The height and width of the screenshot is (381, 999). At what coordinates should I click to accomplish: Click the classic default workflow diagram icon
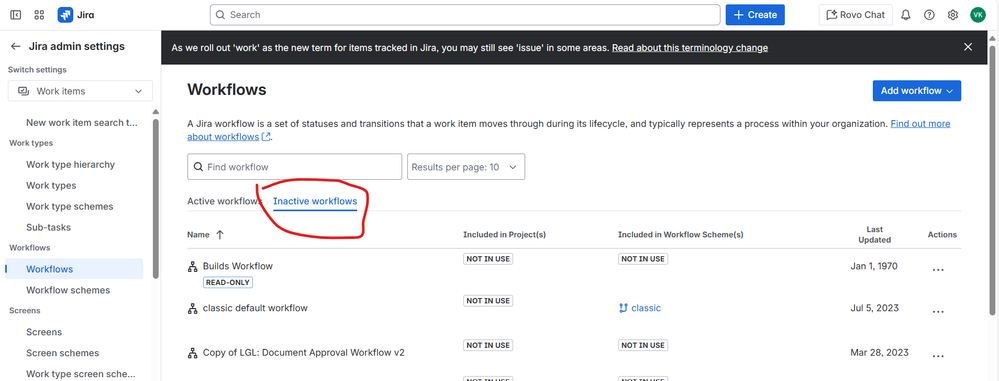pos(192,308)
